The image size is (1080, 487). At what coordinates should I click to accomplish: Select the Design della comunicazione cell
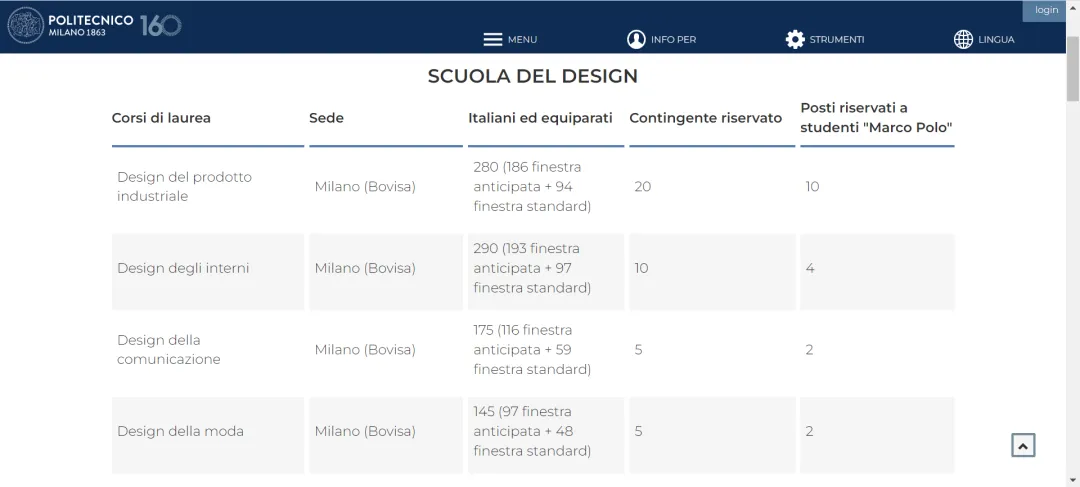pos(207,350)
